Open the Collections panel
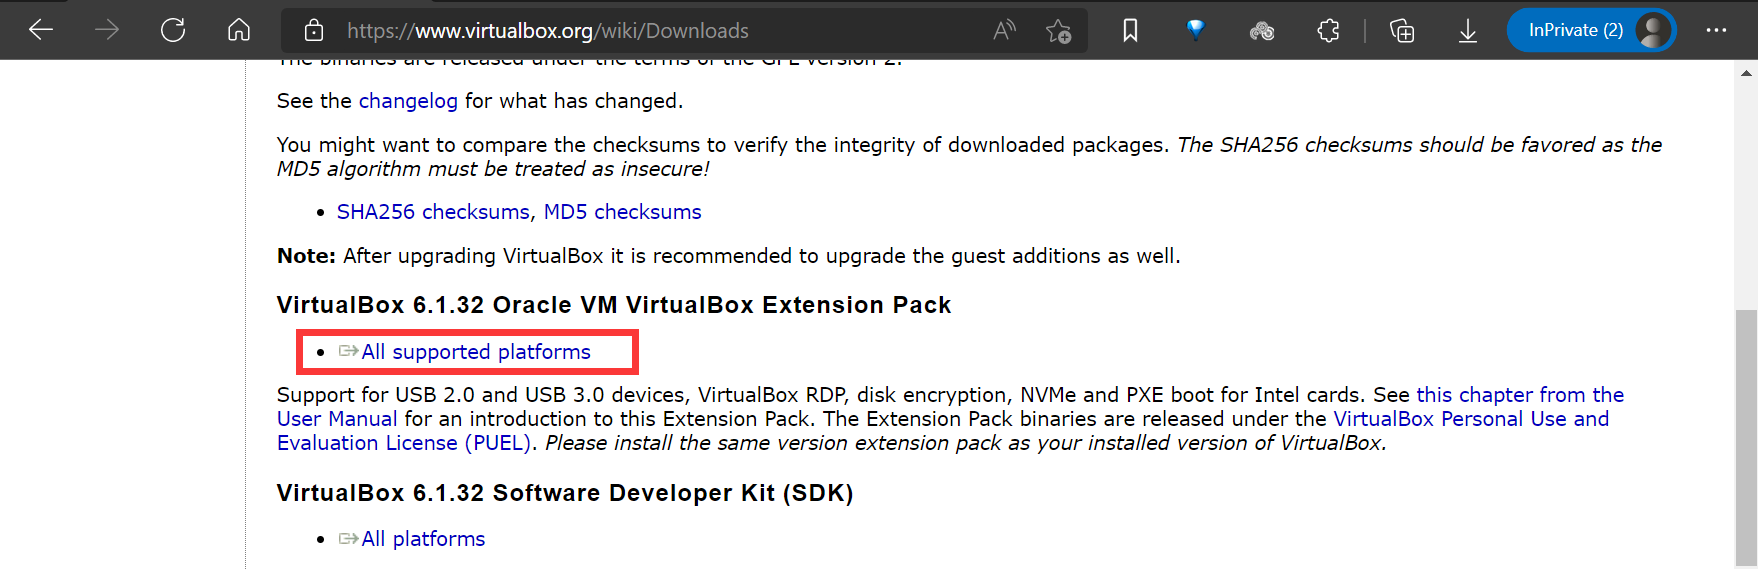This screenshot has width=1758, height=569. (x=1402, y=31)
